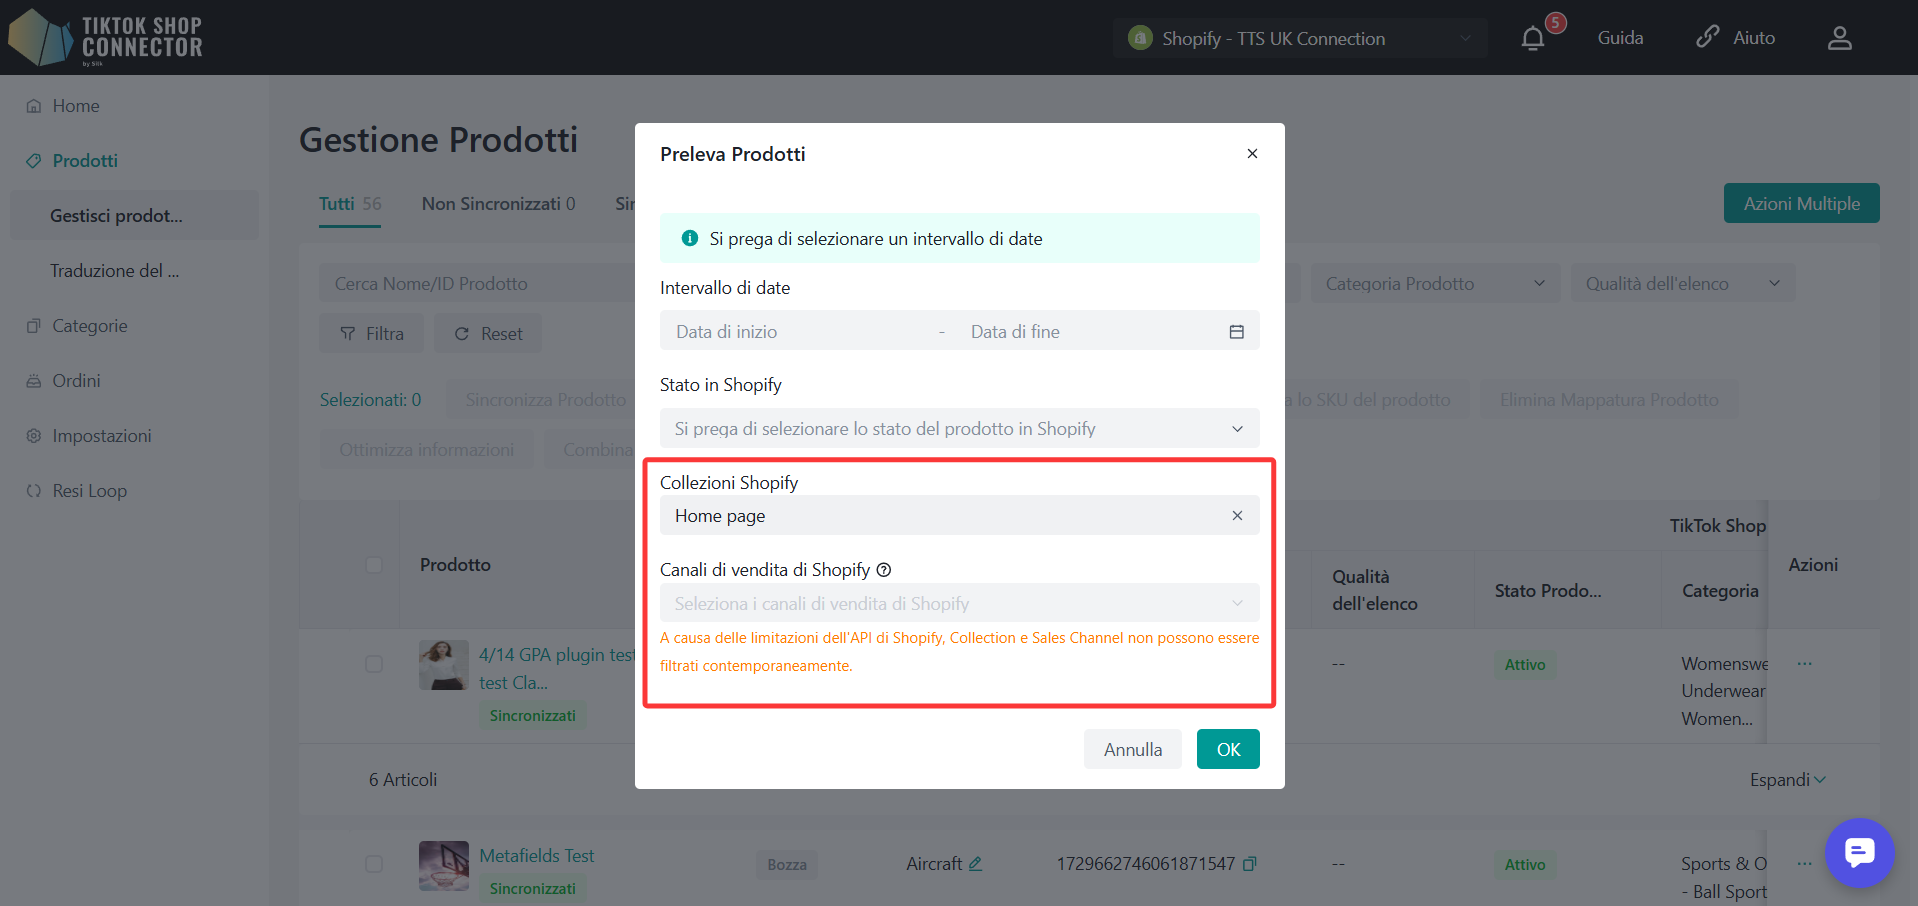Check the 4/14 GPA plugin test row

click(x=374, y=664)
